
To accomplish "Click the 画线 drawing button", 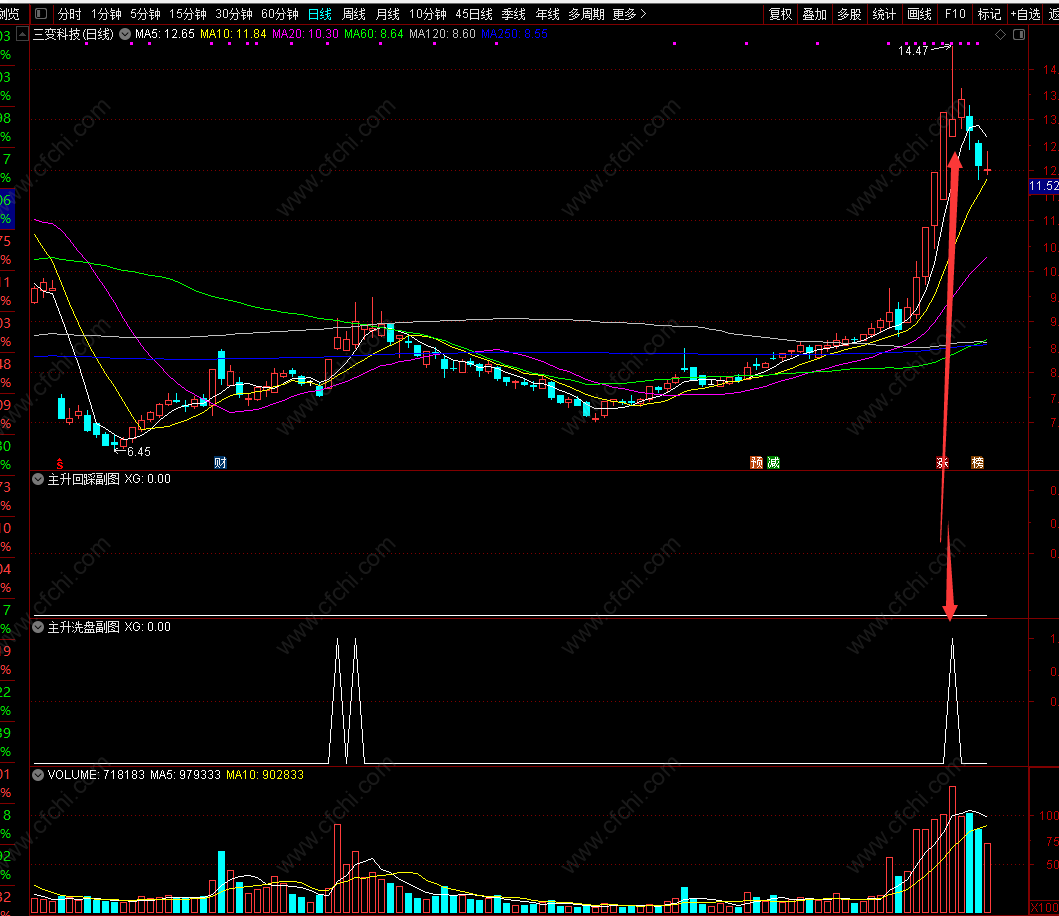I will coord(919,14).
